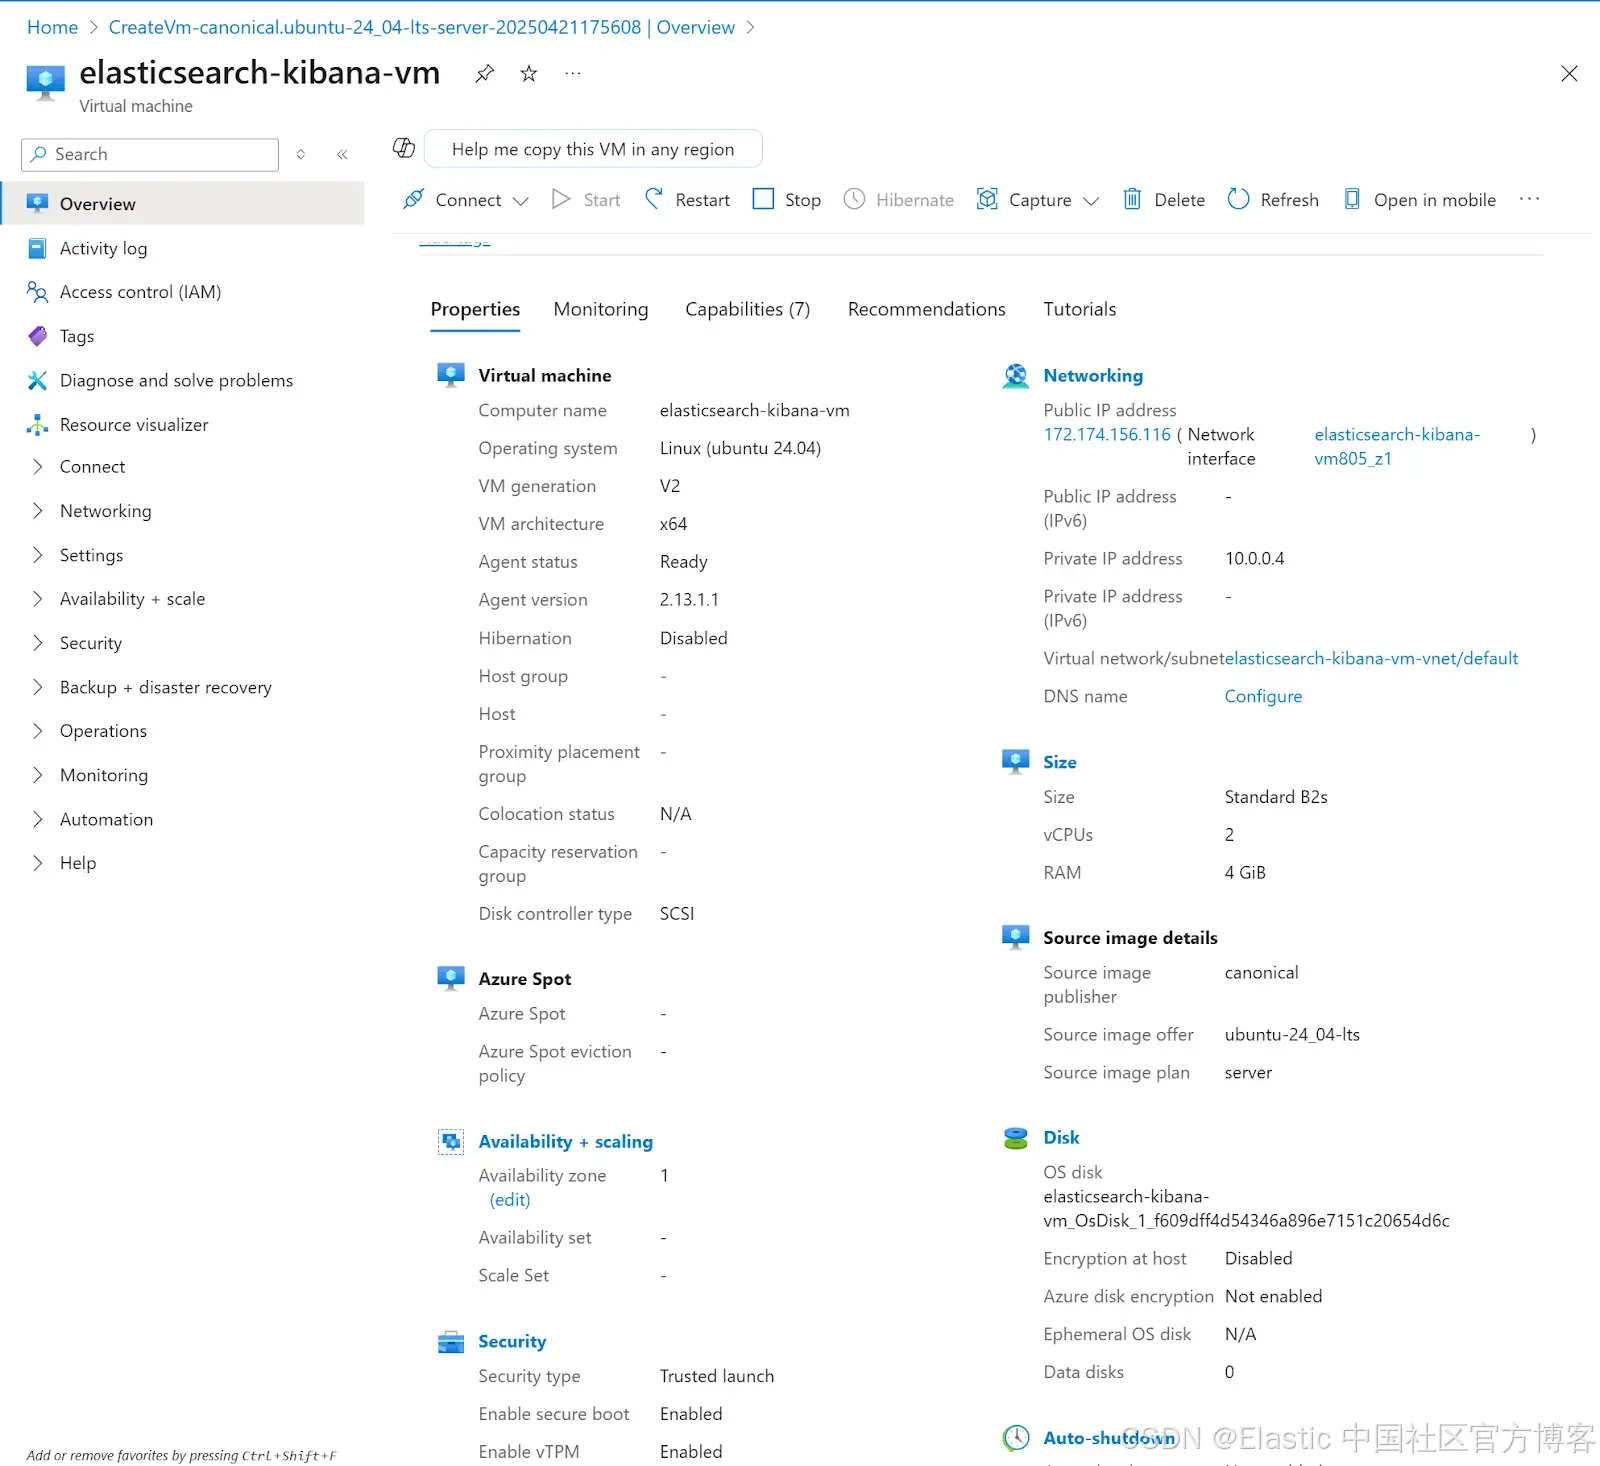Click Configure for DNS name
This screenshot has width=1600, height=1466.
pos(1263,696)
